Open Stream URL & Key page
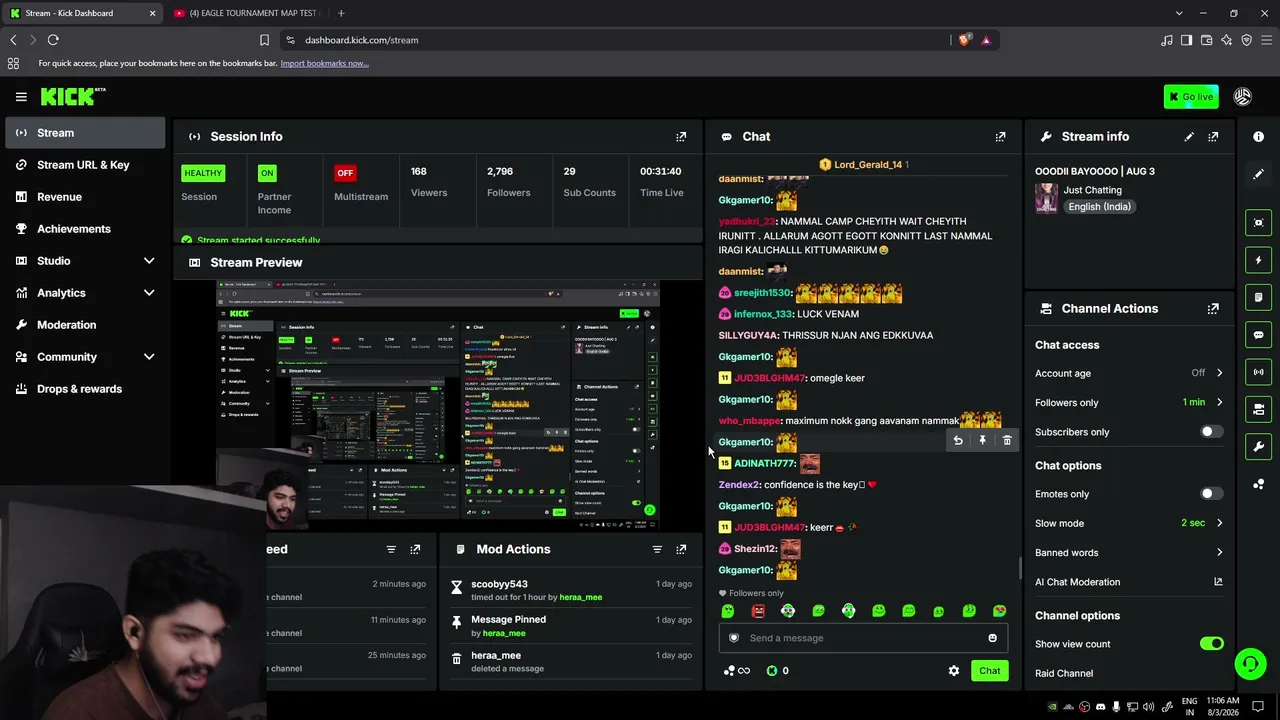Screen dimensions: 1280x720 coord(84,165)
